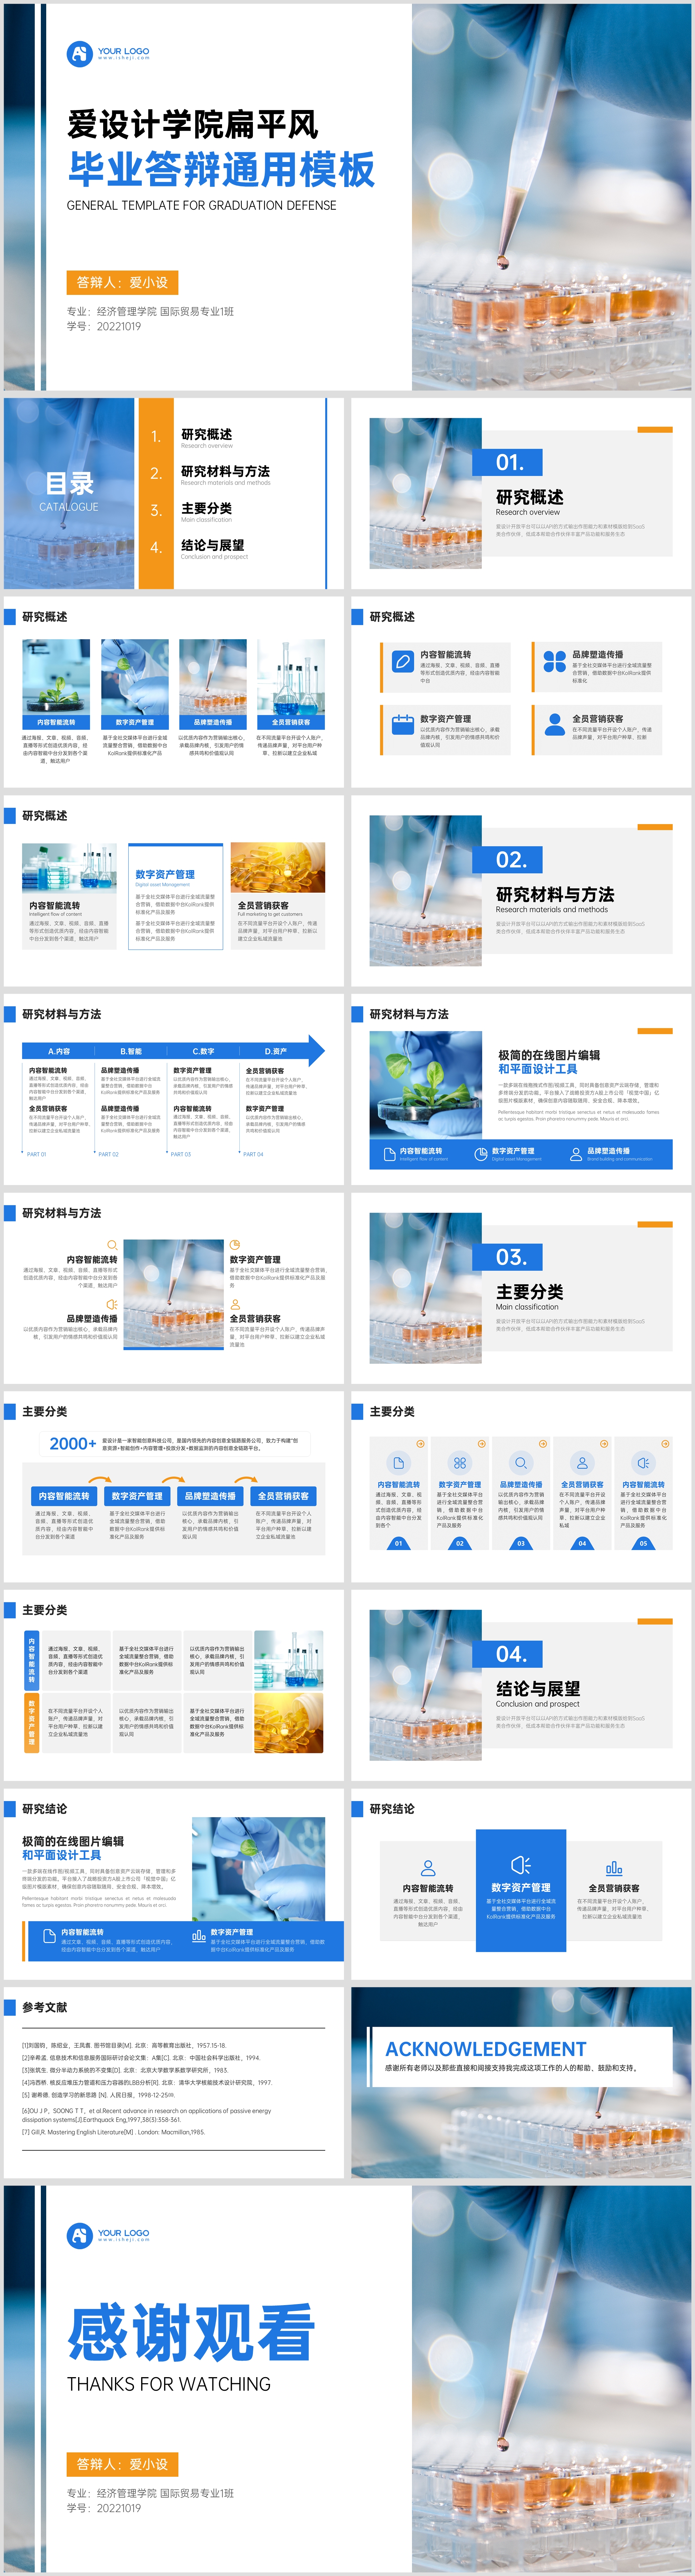The image size is (695, 2576).
Task: Click the person icon beside 品牌塑造传播 in the plant-photo slide's blue bar
Action: (x=576, y=1154)
